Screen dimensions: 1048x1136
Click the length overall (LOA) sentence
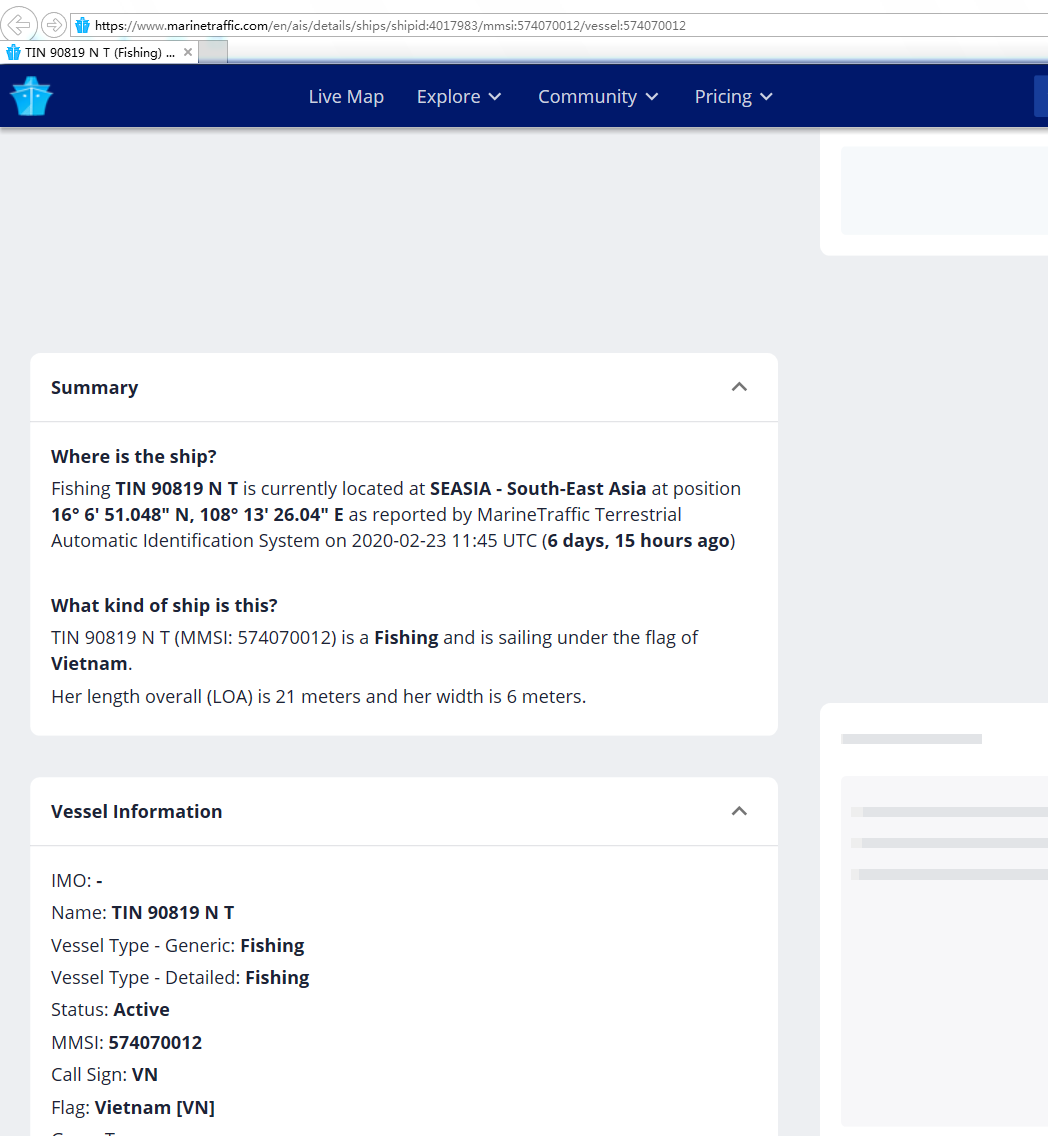tap(319, 697)
